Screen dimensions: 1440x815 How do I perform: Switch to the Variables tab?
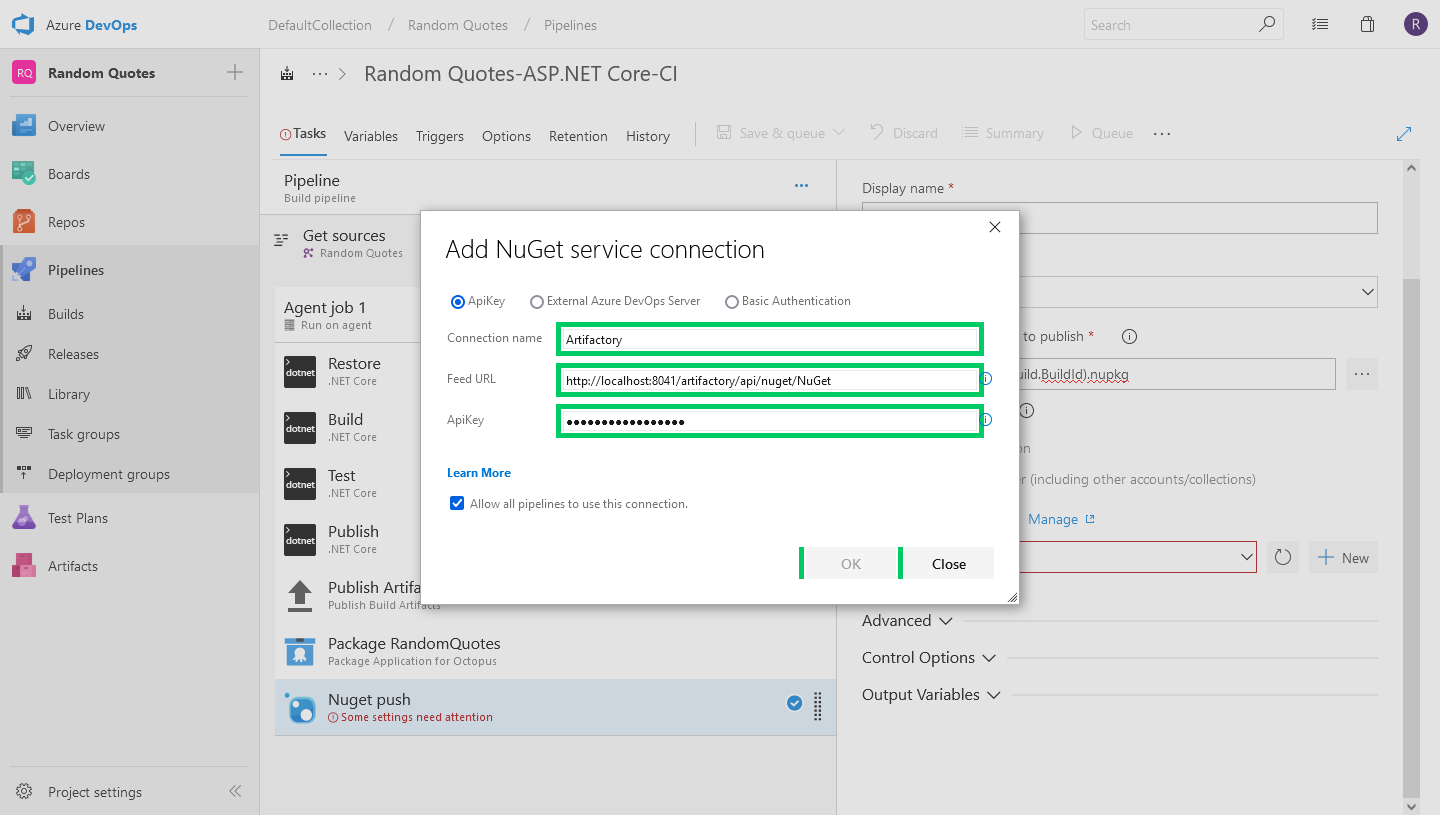[371, 136]
